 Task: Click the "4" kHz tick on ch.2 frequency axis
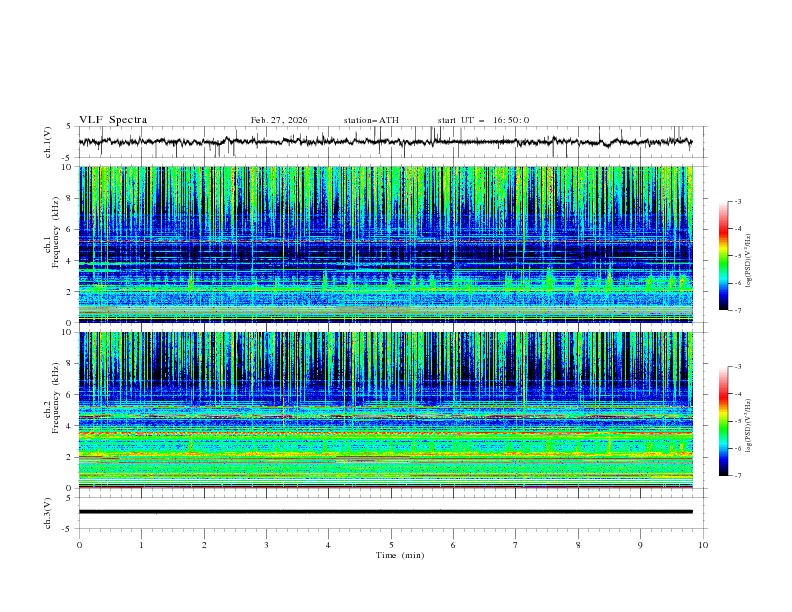tap(70, 426)
